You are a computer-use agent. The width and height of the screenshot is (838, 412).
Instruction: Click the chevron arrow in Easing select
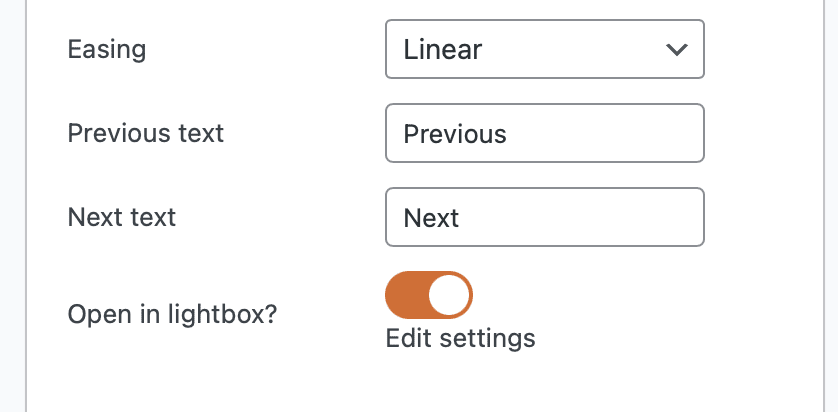676,49
